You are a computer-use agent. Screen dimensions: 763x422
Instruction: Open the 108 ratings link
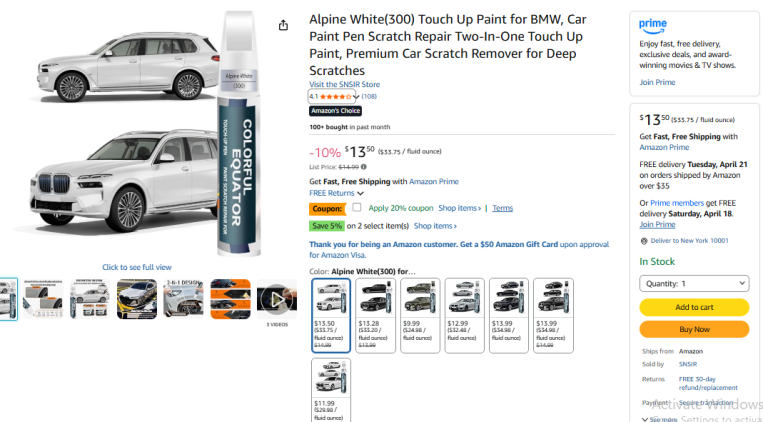pos(369,96)
